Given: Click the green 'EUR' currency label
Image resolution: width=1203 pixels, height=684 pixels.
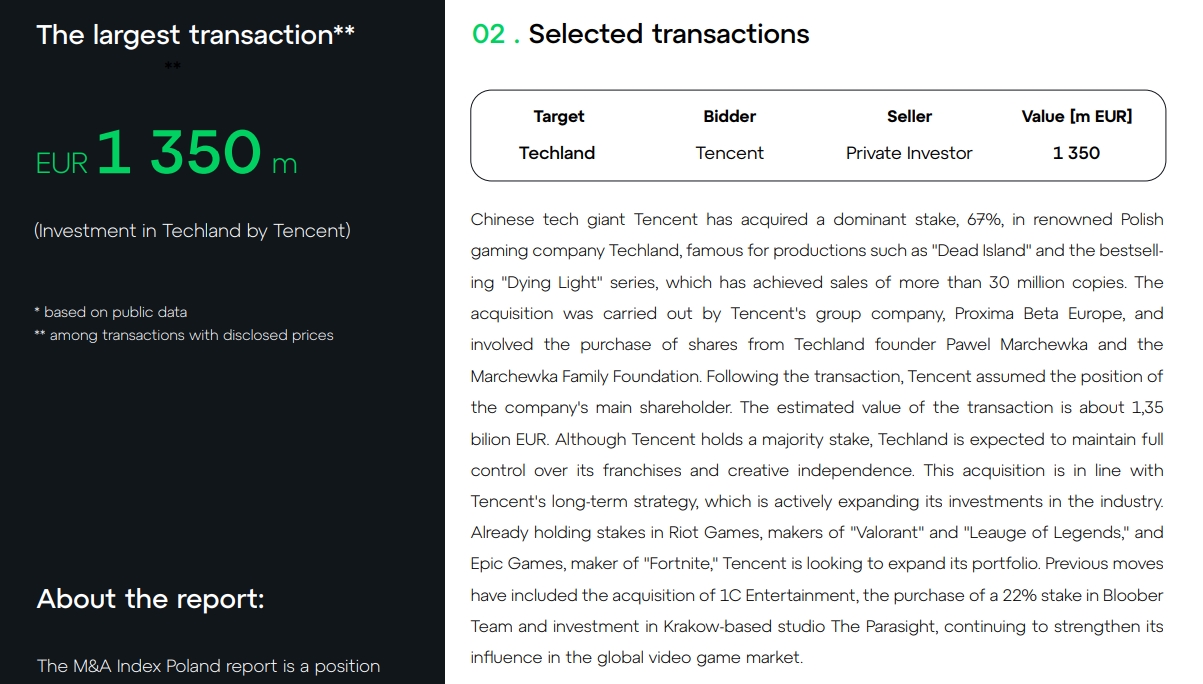Looking at the screenshot, I should point(62,163).
